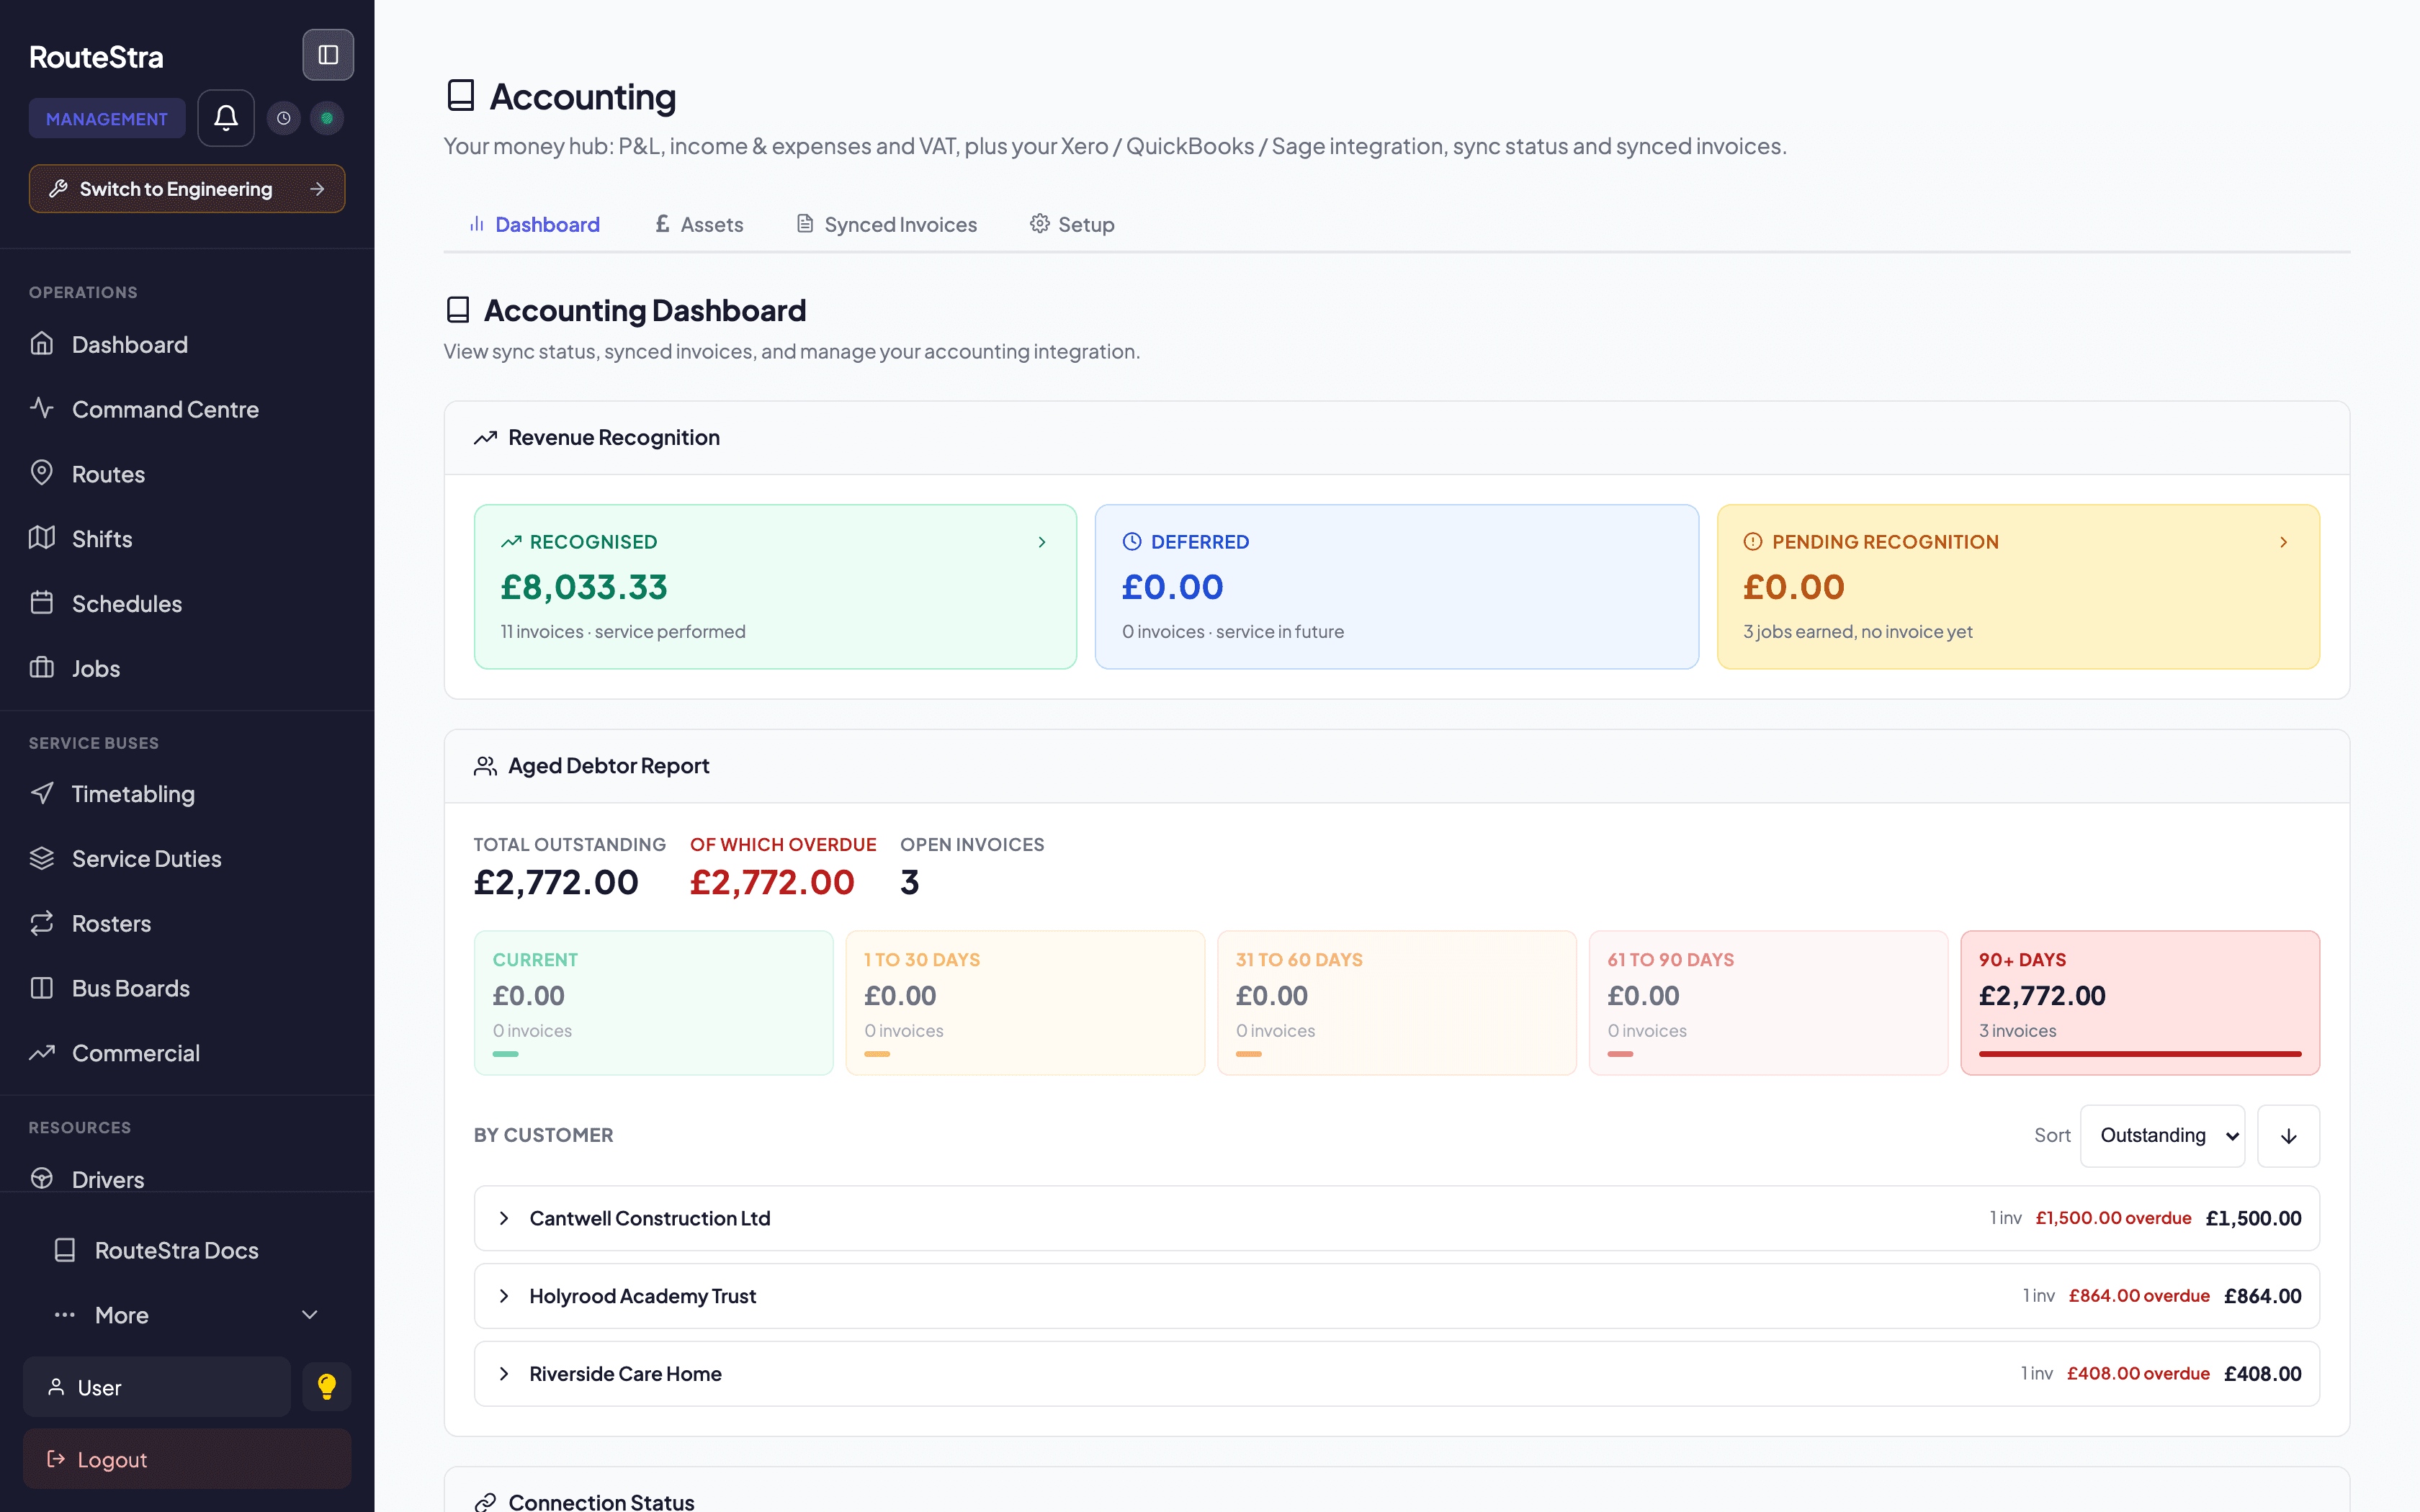Click the Current bucket green progress bar
Image resolution: width=2420 pixels, height=1512 pixels.
[x=506, y=1054]
